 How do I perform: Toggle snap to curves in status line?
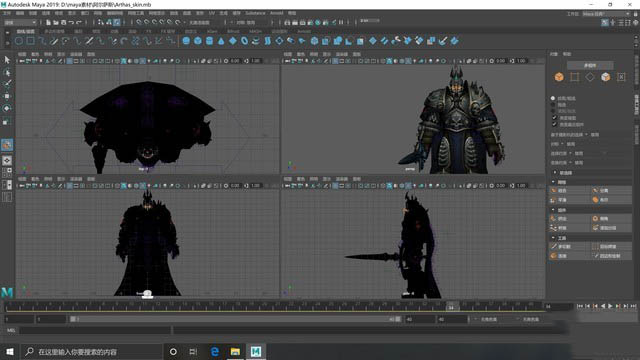click(147, 22)
